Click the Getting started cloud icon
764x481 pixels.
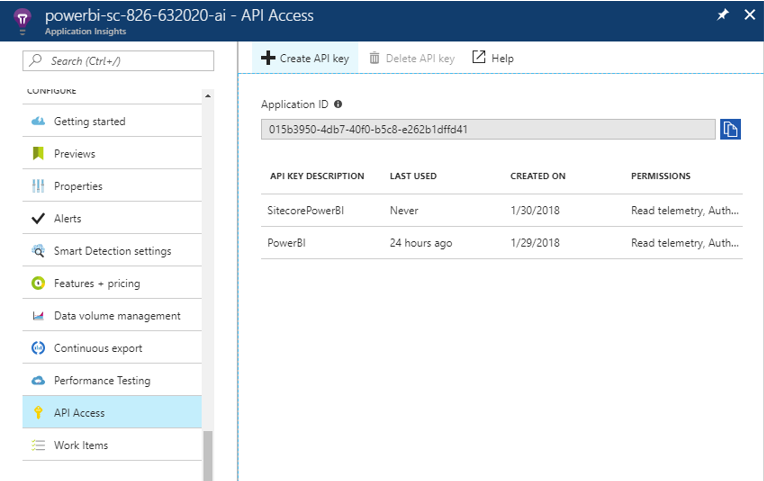[38, 122]
